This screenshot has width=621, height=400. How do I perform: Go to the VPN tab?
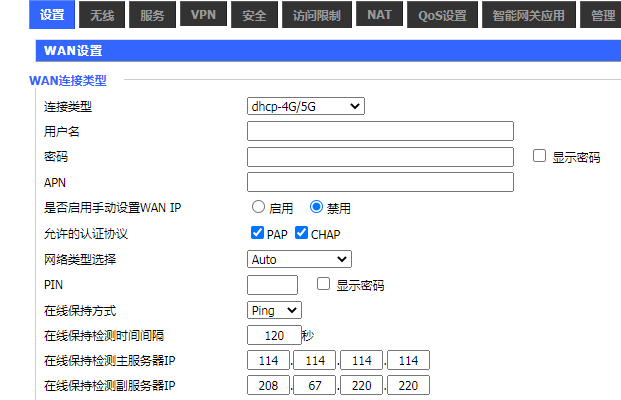(203, 14)
